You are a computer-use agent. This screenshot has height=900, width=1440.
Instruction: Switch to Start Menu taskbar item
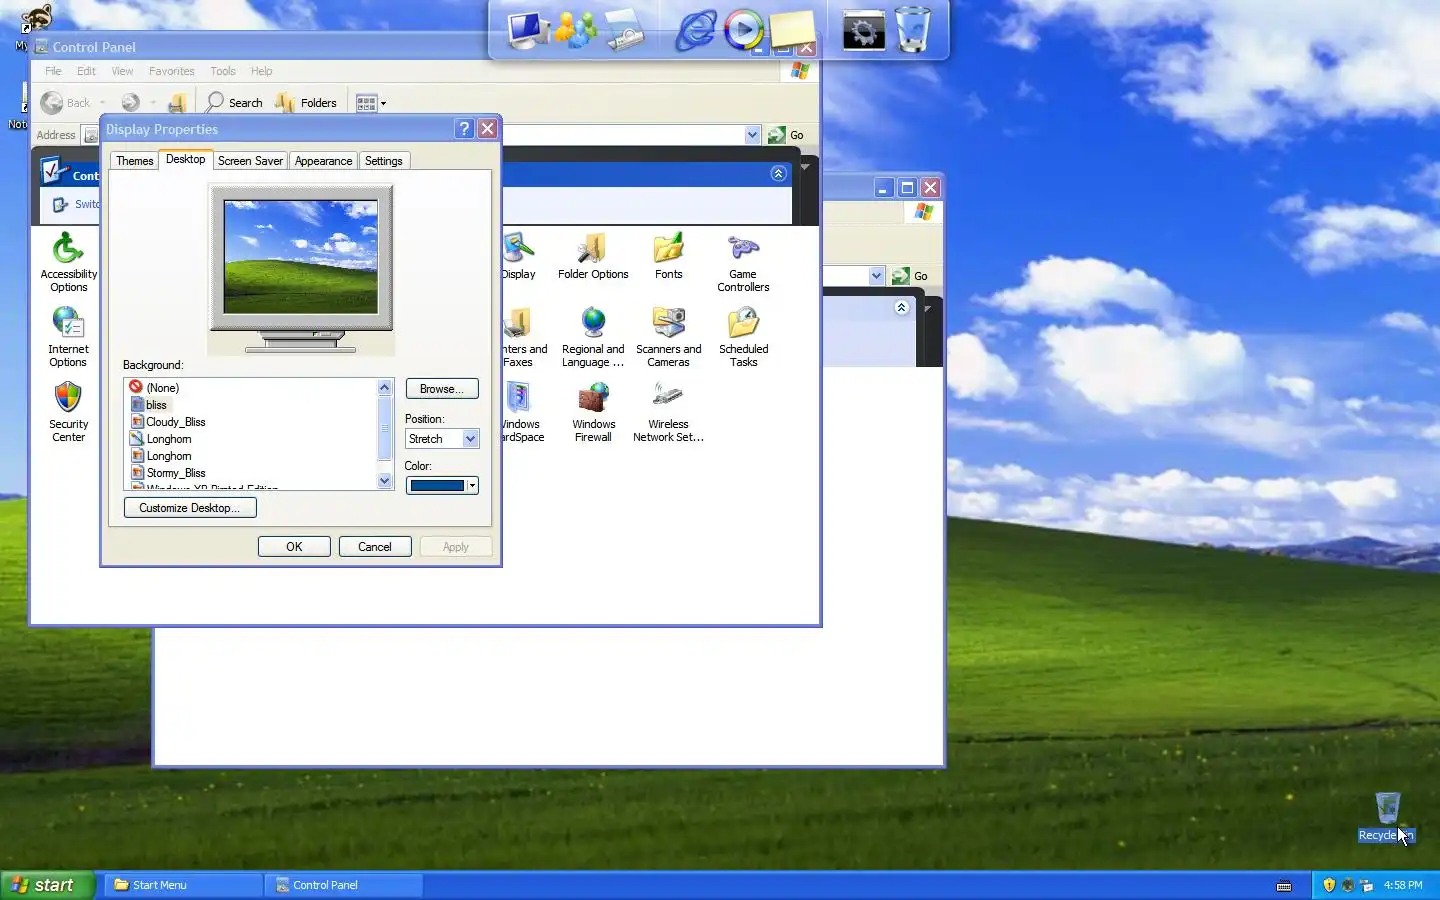pos(183,885)
